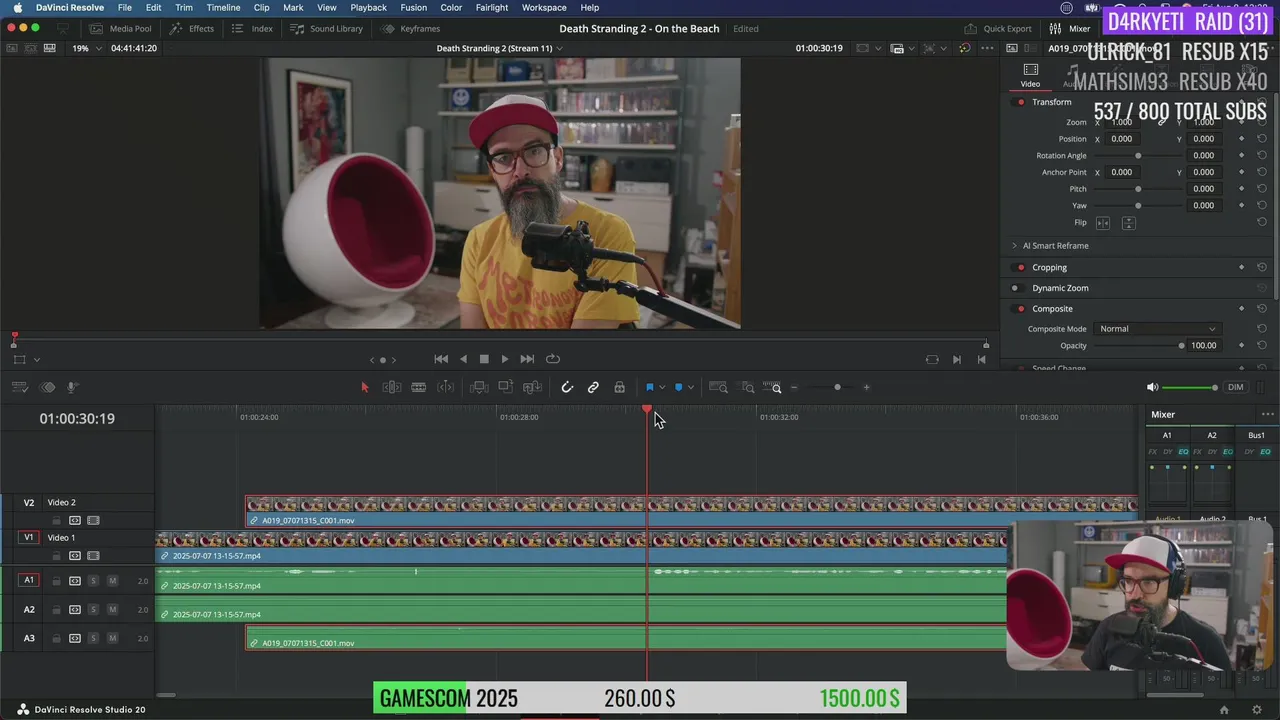Open Composite Mode Normal dropdown
This screenshot has height=720, width=1280.
click(x=1158, y=329)
